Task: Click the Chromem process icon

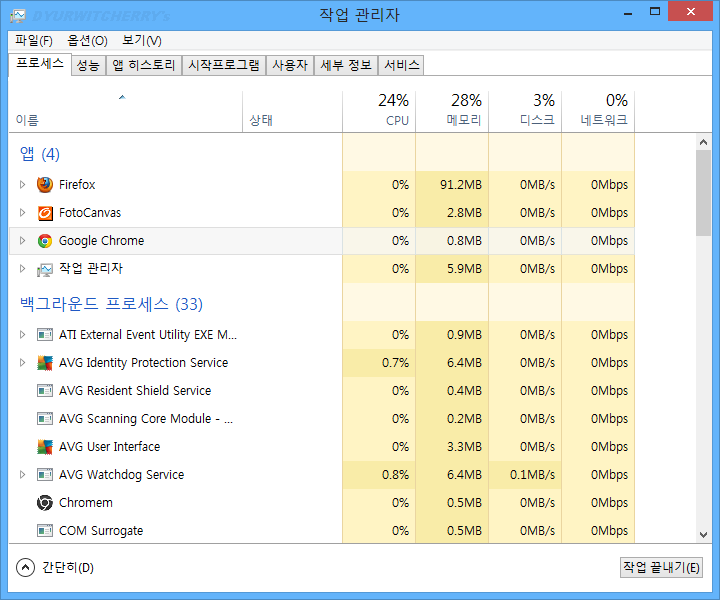Action: [44, 503]
